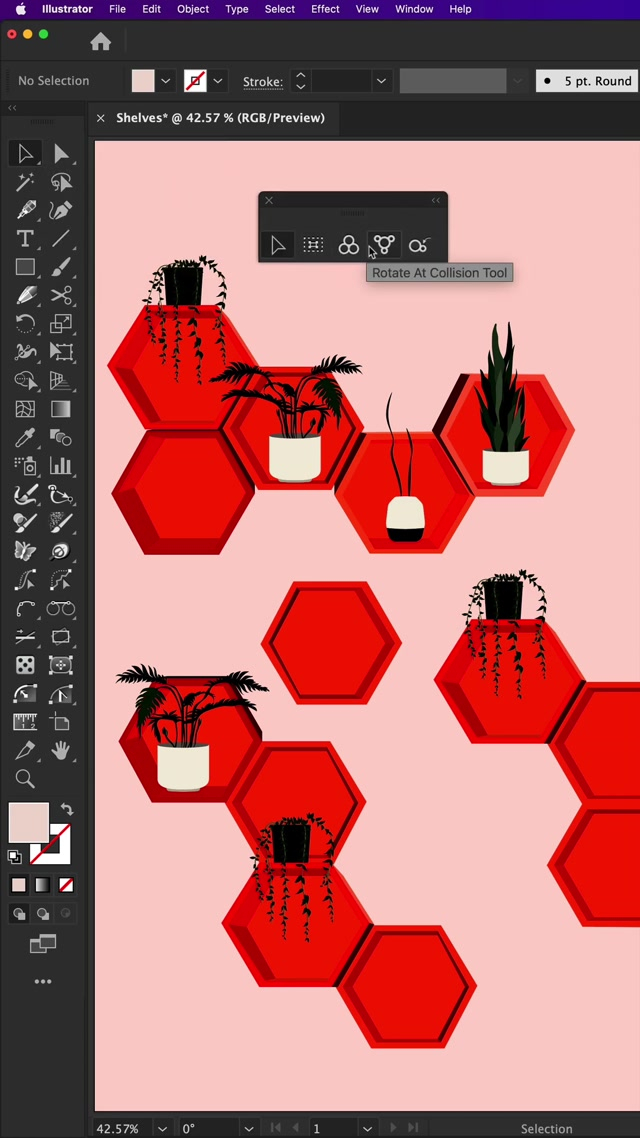Click the 5 pt. Round brush button

(x=587, y=81)
